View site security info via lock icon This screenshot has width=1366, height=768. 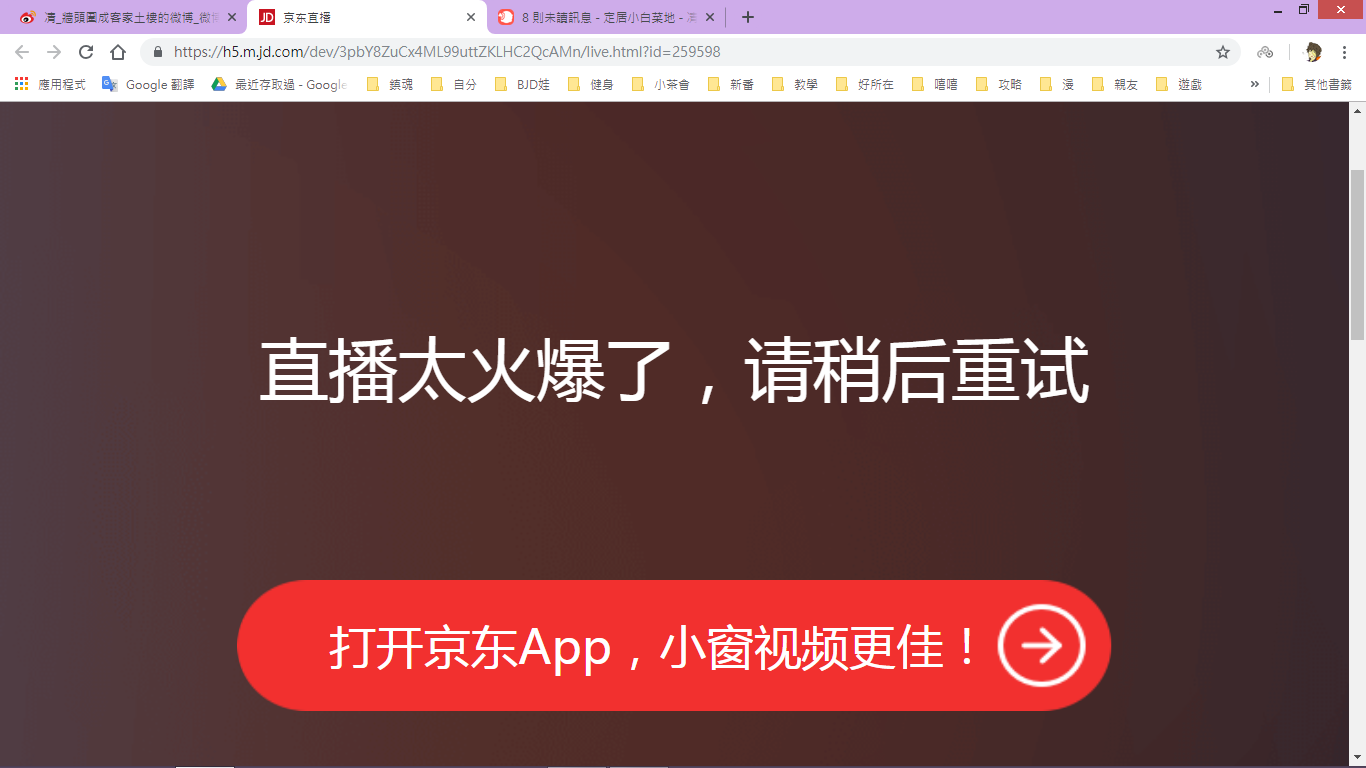tap(157, 52)
